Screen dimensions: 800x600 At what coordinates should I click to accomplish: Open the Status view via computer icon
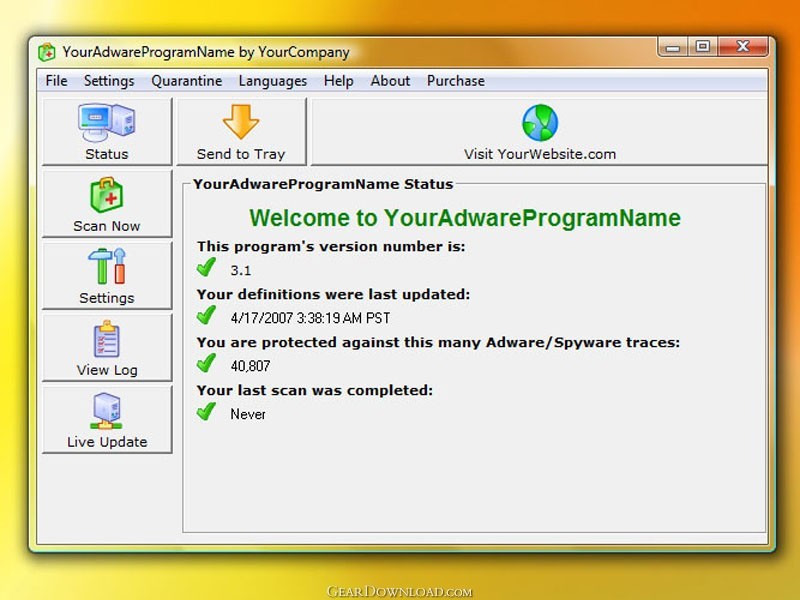point(107,123)
